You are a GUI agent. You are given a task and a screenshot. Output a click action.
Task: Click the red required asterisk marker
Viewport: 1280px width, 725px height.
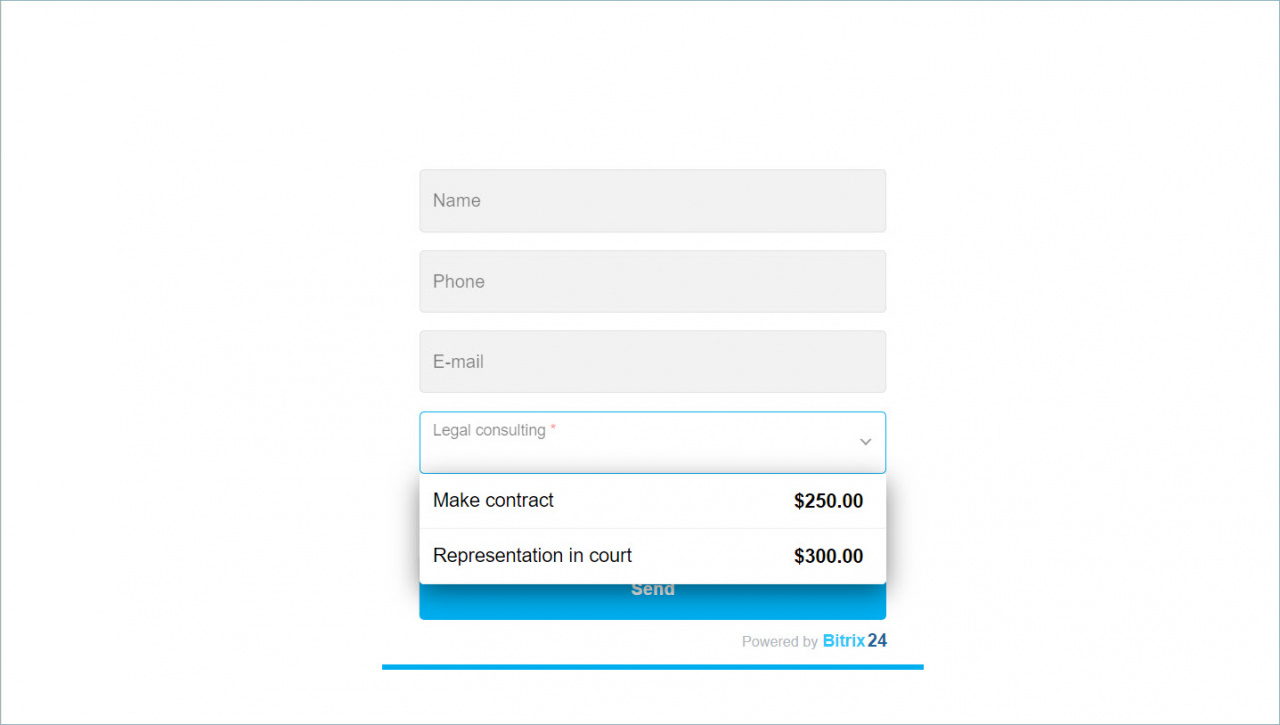click(553, 428)
